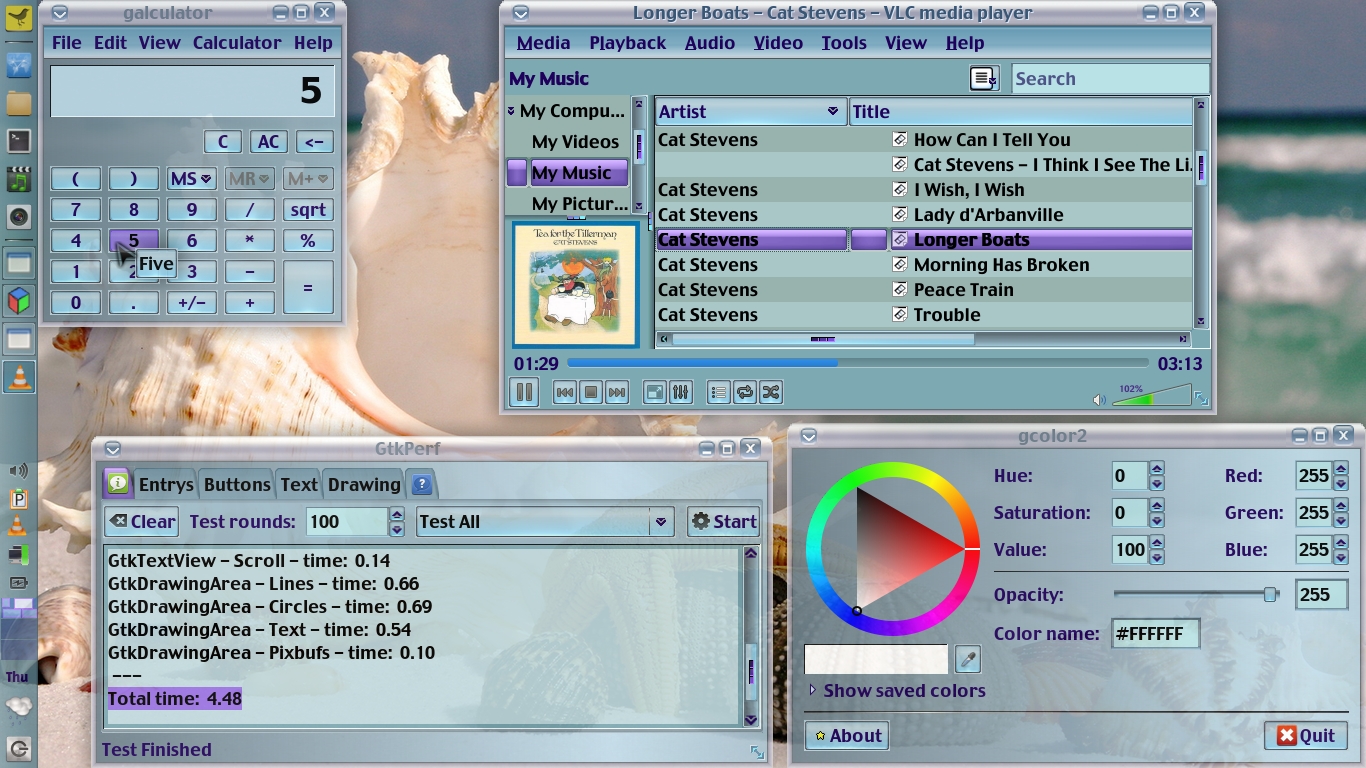Click Quit button in gcolor2
This screenshot has height=768, width=1366.
1305,736
